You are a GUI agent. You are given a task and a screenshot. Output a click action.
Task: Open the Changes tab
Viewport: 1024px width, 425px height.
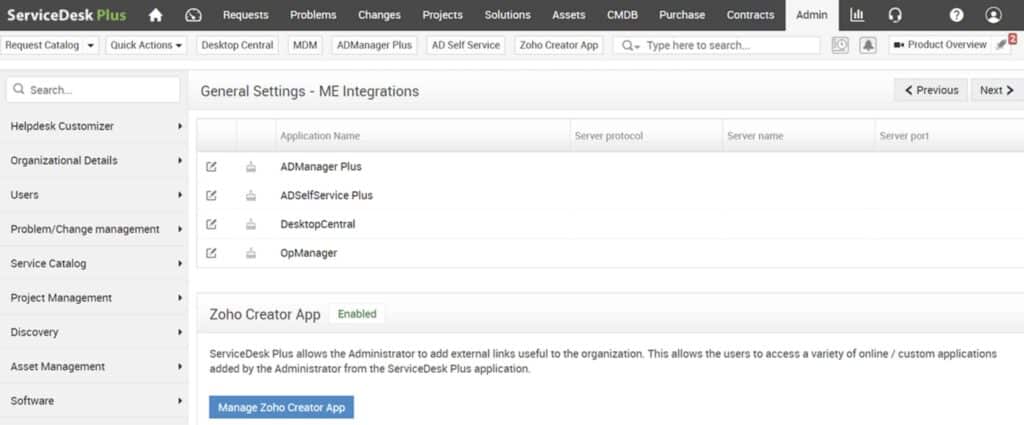(x=379, y=15)
